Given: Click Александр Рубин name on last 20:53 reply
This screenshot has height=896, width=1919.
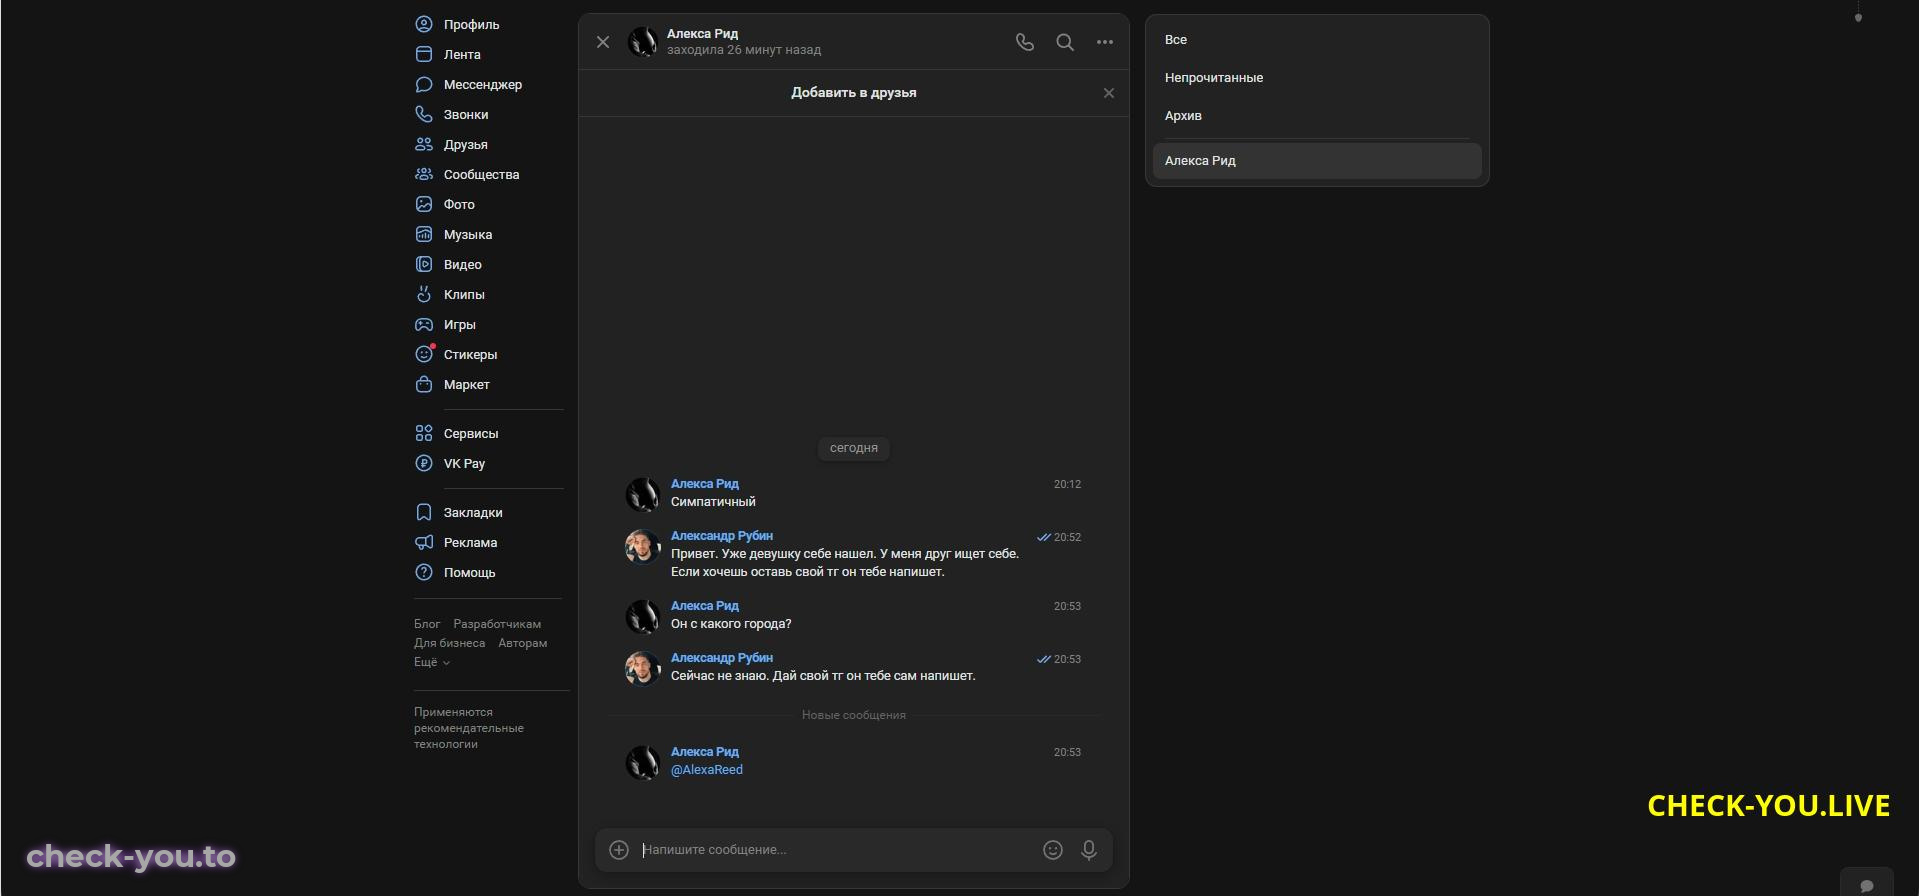Looking at the screenshot, I should 722,658.
